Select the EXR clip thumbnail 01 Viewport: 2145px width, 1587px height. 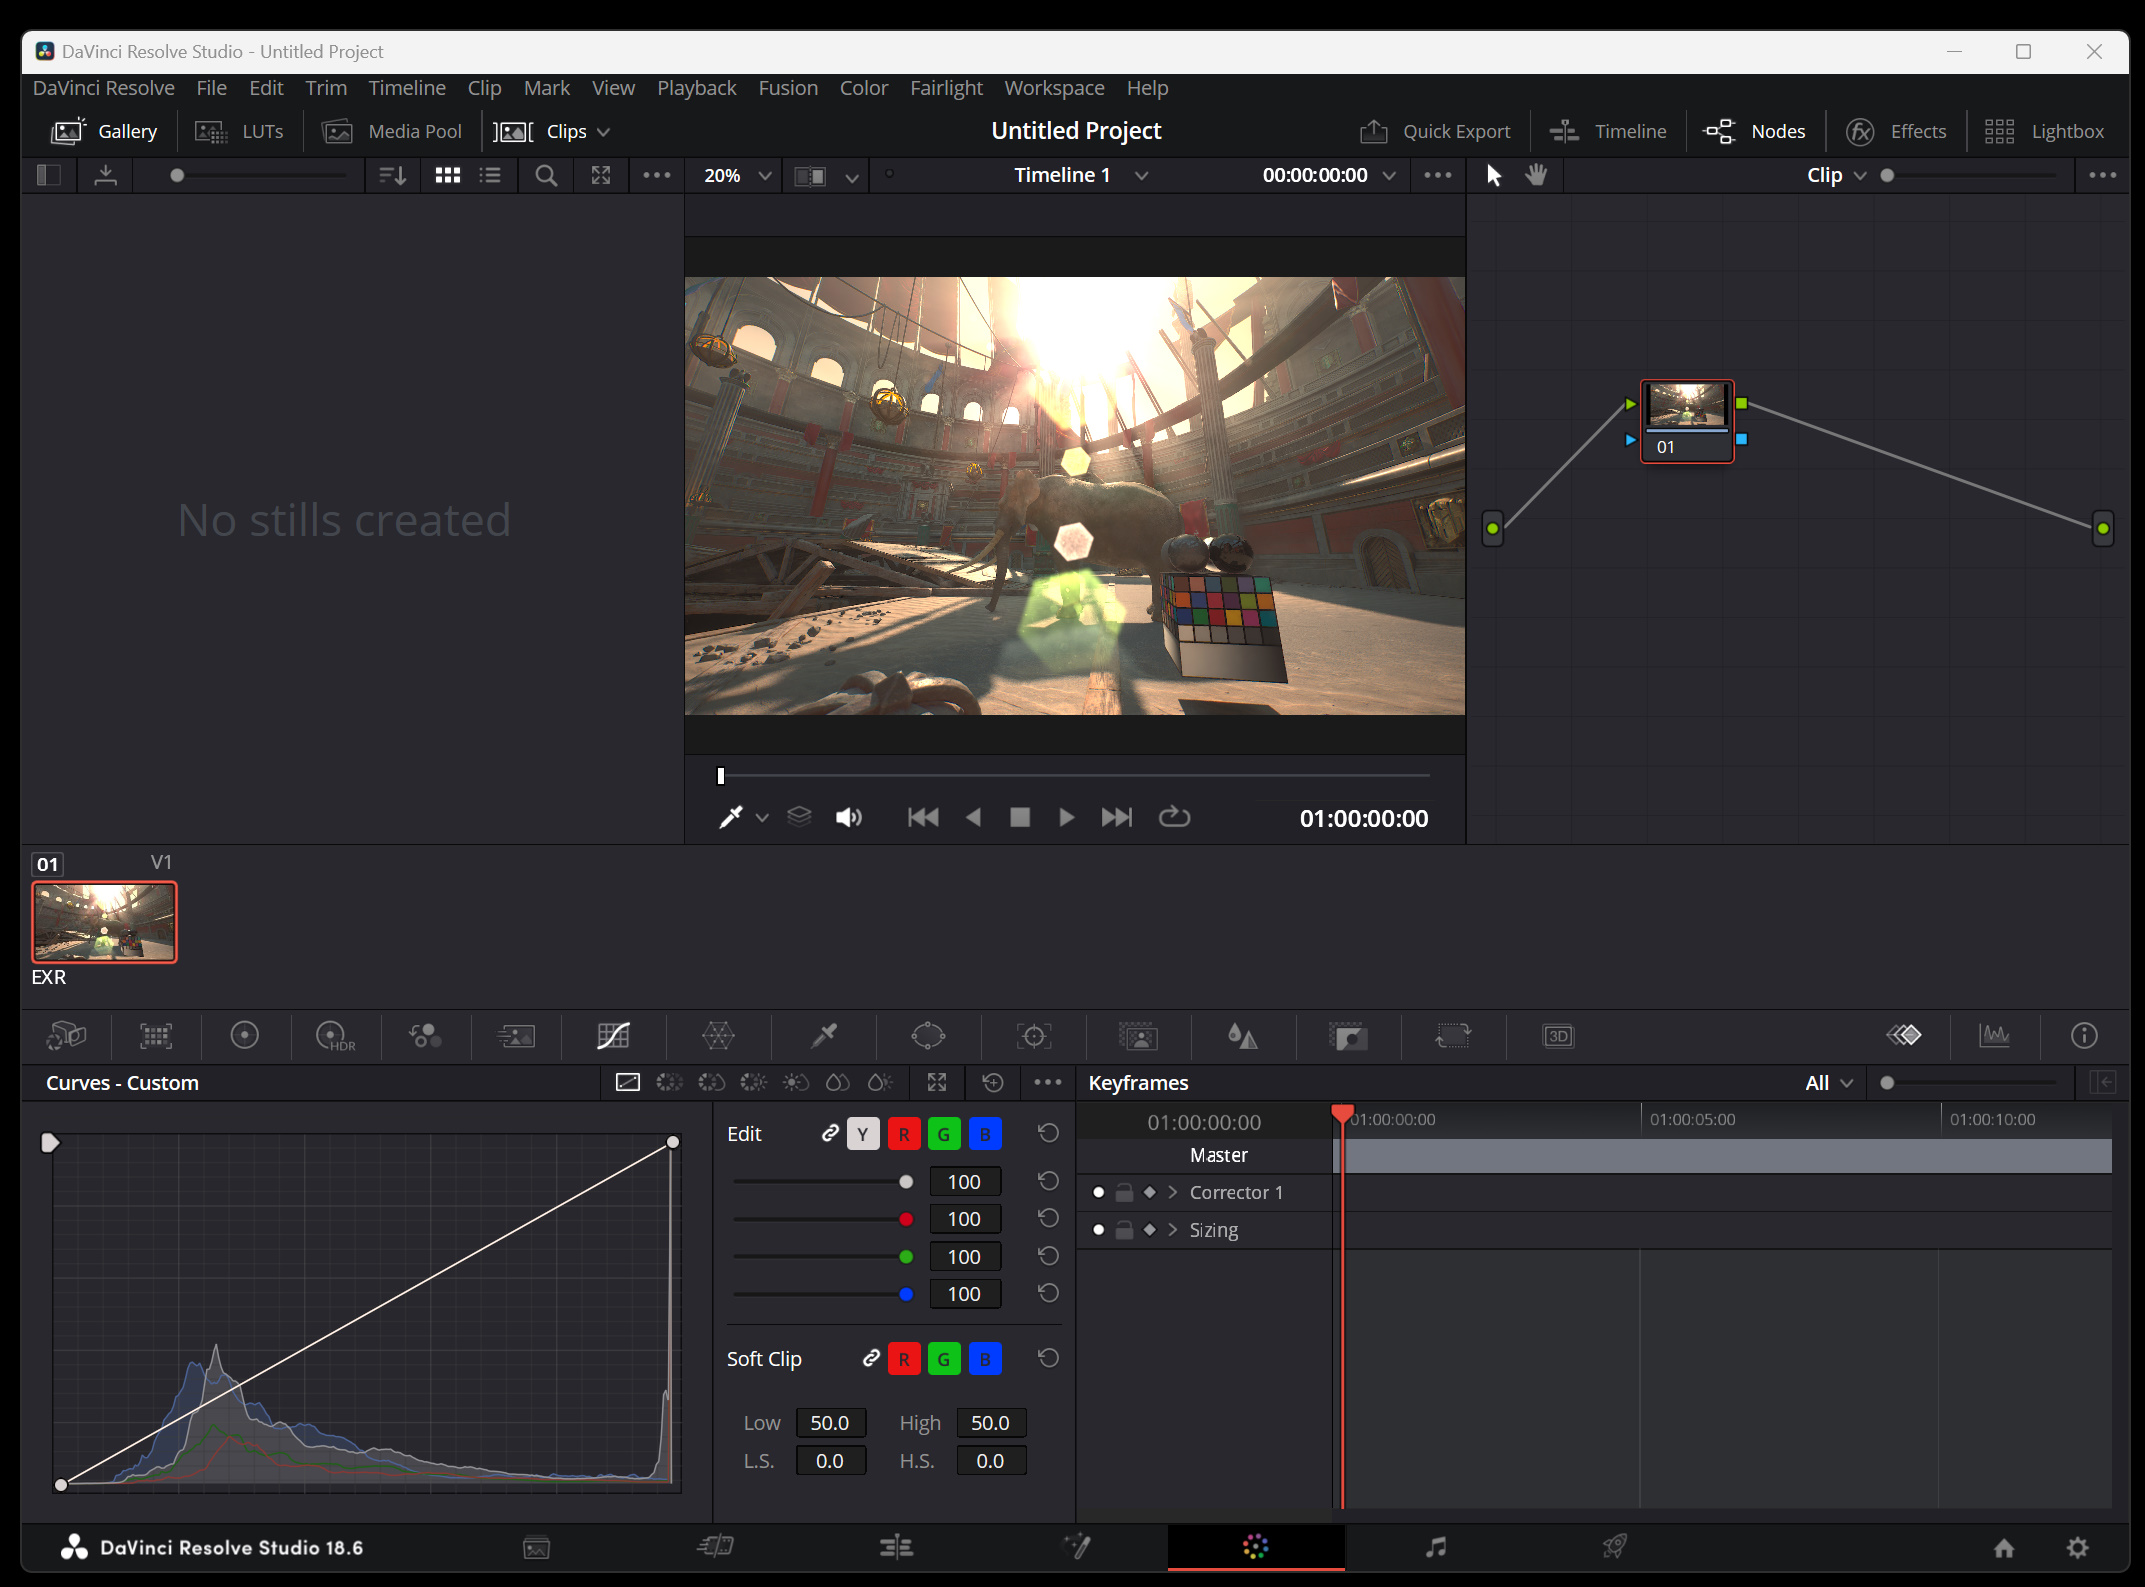click(104, 921)
